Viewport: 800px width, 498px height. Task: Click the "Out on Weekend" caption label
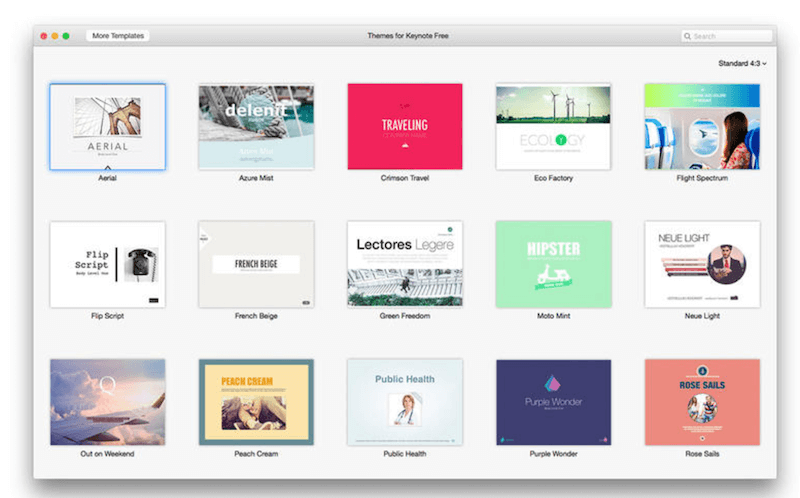pyautogui.click(x=107, y=454)
